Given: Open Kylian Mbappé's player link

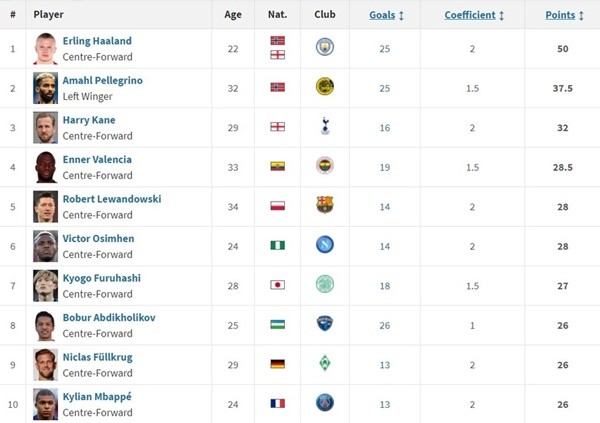Looking at the screenshot, I should (x=97, y=397).
